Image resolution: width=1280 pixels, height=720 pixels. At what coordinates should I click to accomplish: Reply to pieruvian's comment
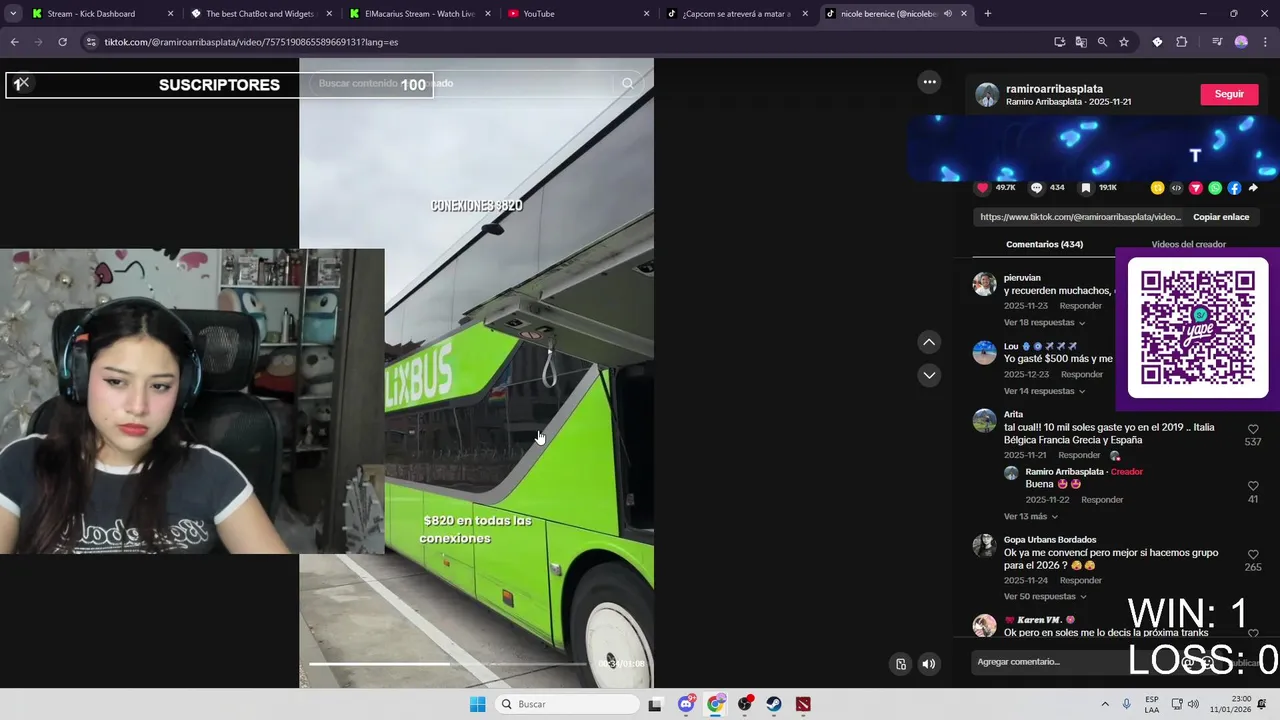click(x=1080, y=306)
